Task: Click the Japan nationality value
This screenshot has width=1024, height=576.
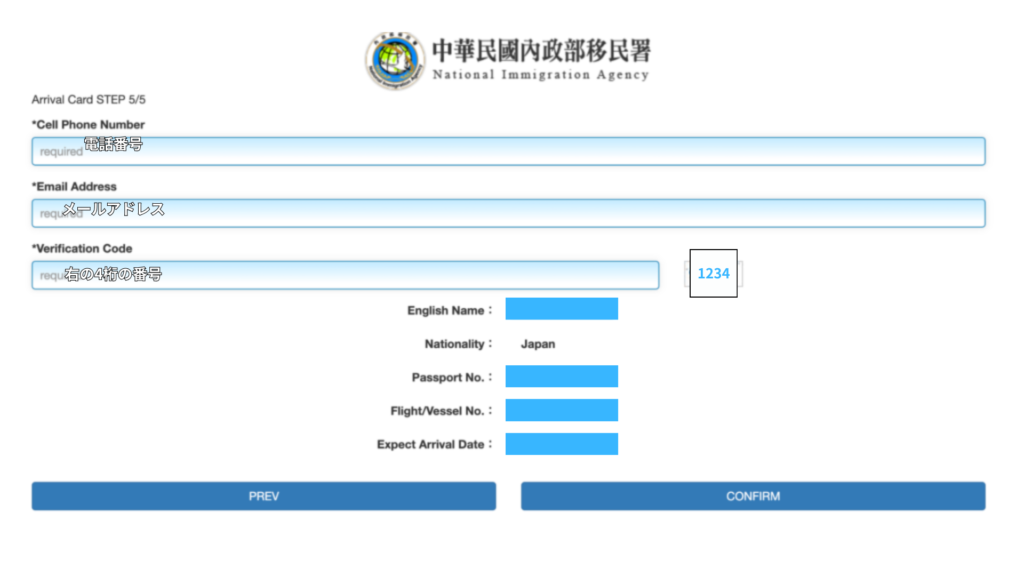Action: 538,344
